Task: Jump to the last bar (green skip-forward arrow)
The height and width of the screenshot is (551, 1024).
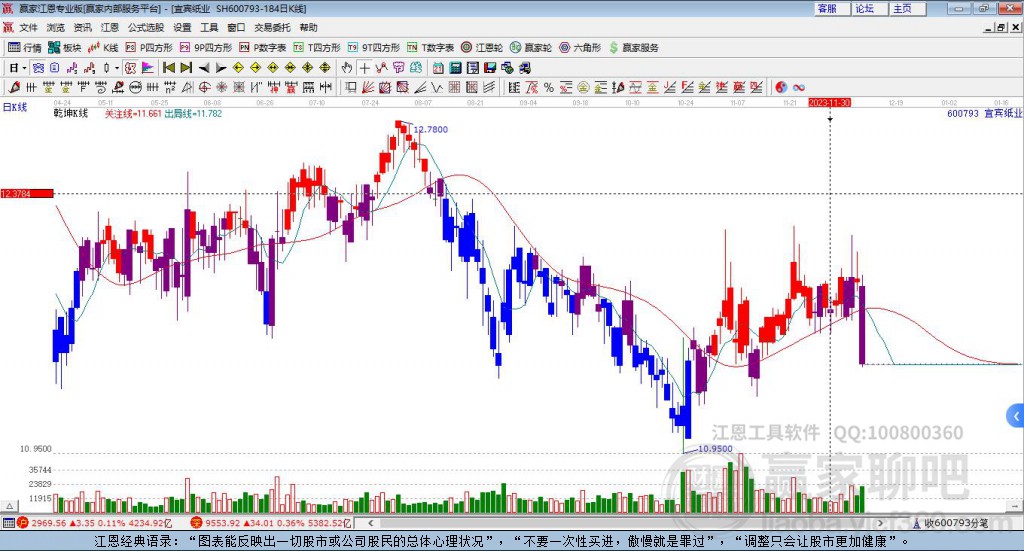Action: 186,68
